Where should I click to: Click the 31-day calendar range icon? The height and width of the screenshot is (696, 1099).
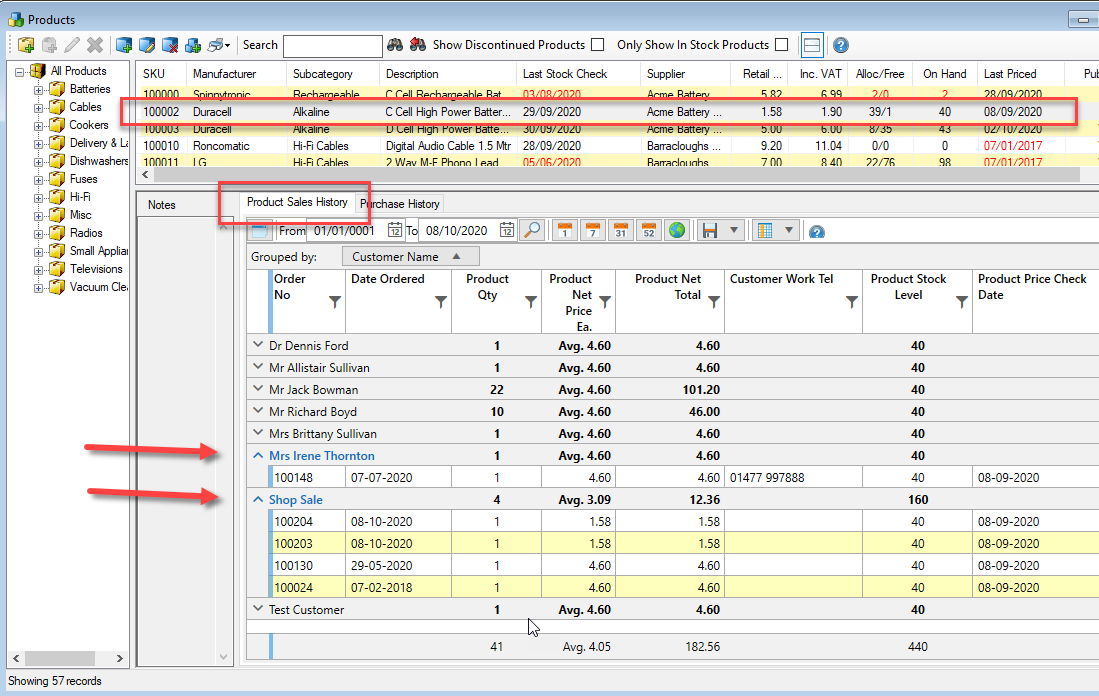coord(620,231)
